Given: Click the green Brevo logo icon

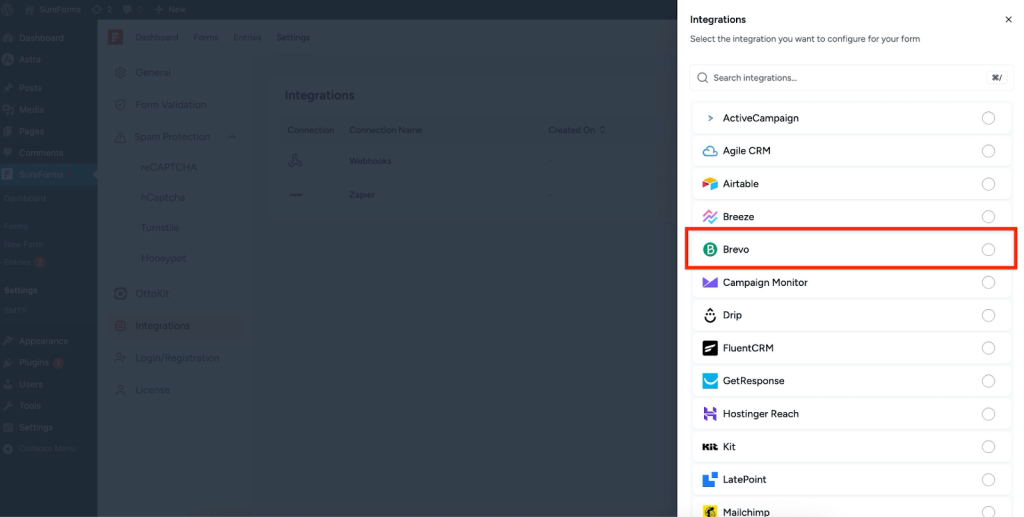Looking at the screenshot, I should tap(710, 250).
